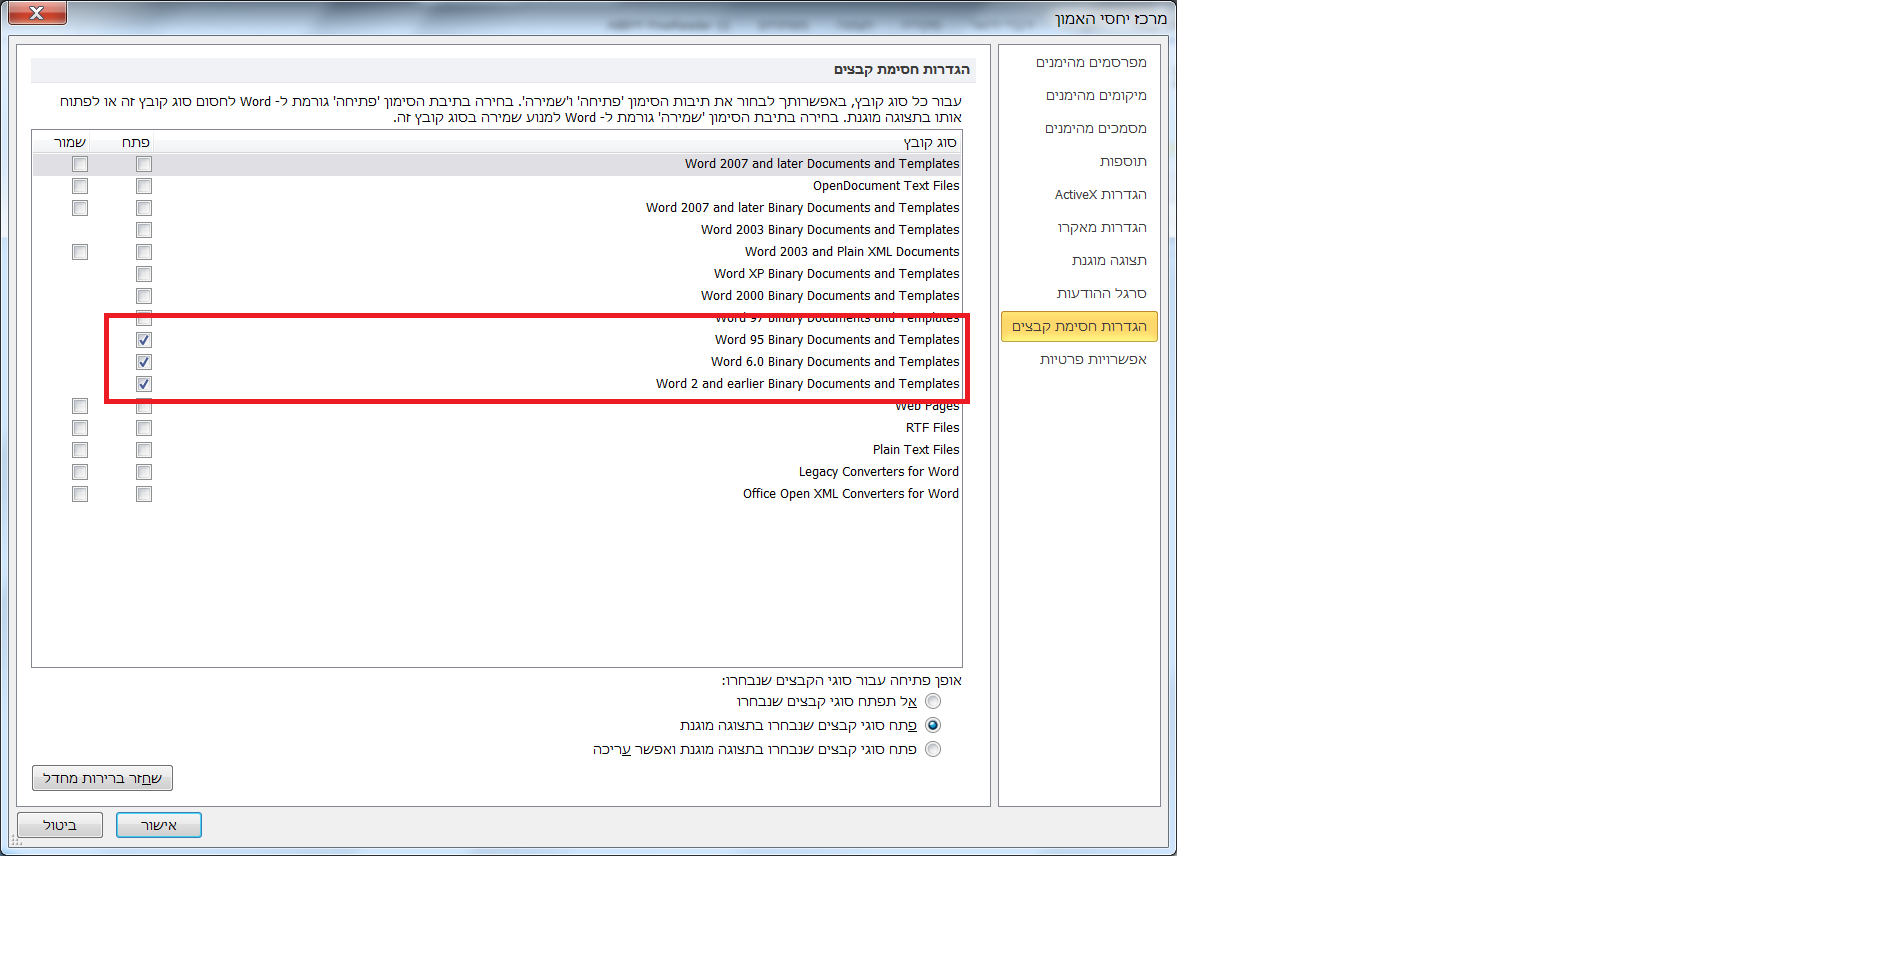Go to מיקומים מהימנים (Trusted Locations)
This screenshot has width=1897, height=956.
(x=1096, y=96)
